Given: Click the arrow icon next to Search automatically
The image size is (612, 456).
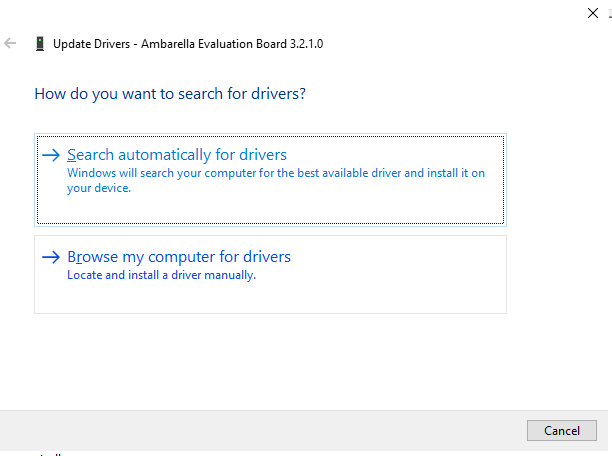Looking at the screenshot, I should (x=51, y=155).
